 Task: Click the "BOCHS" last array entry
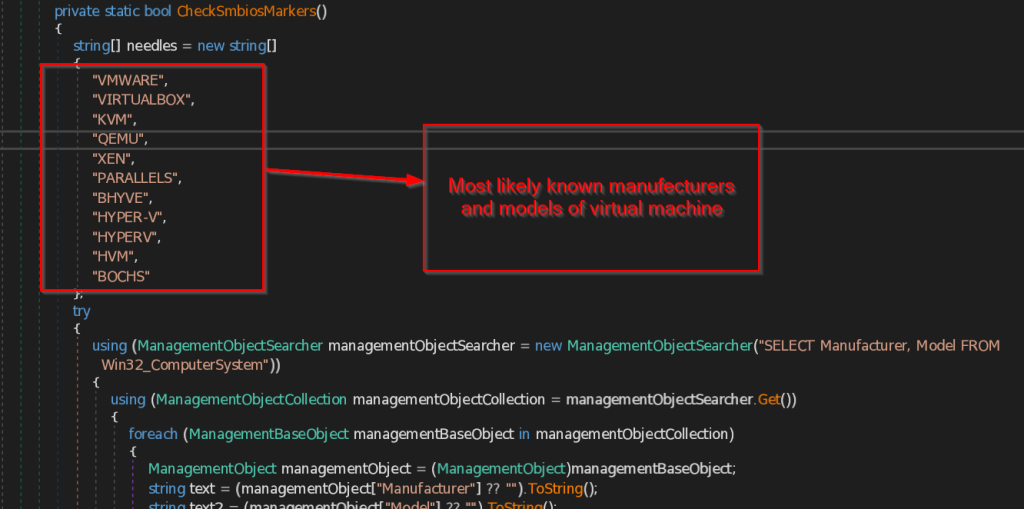coord(121,276)
